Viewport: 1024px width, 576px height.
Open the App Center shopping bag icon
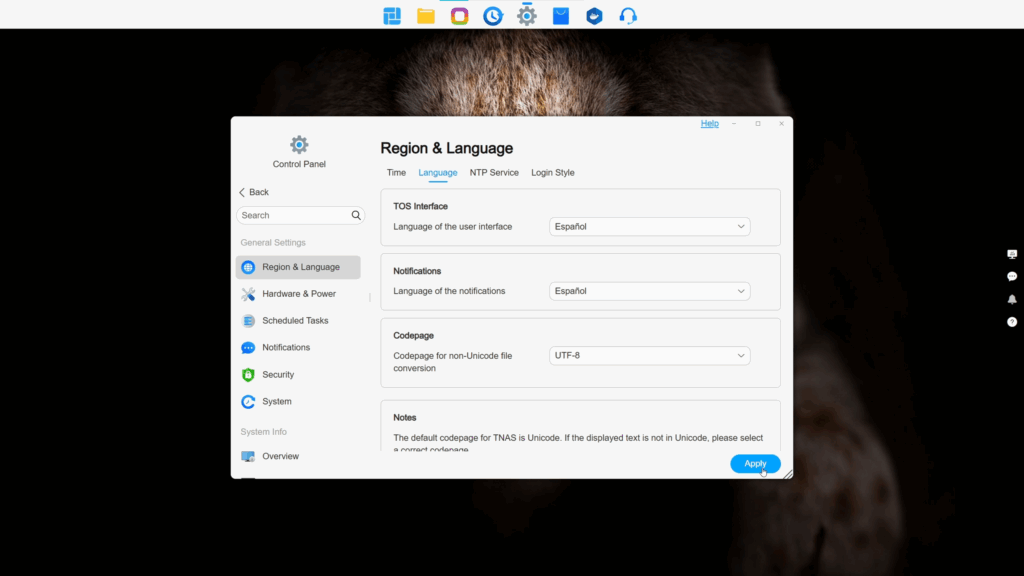(561, 16)
